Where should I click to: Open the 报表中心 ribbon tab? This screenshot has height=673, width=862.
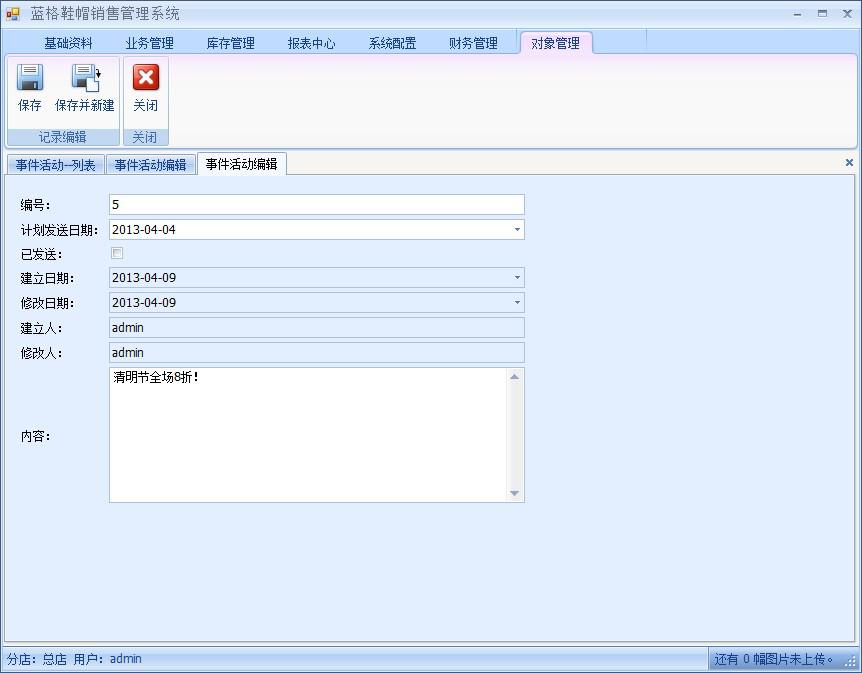[x=311, y=43]
